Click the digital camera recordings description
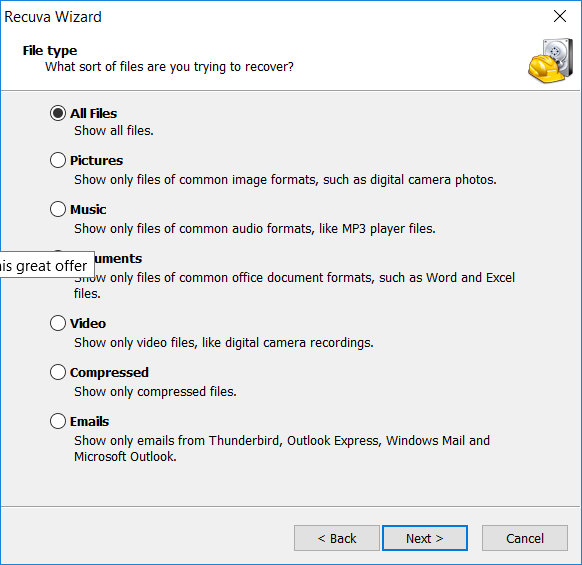Image resolution: width=582 pixels, height=565 pixels. click(223, 343)
